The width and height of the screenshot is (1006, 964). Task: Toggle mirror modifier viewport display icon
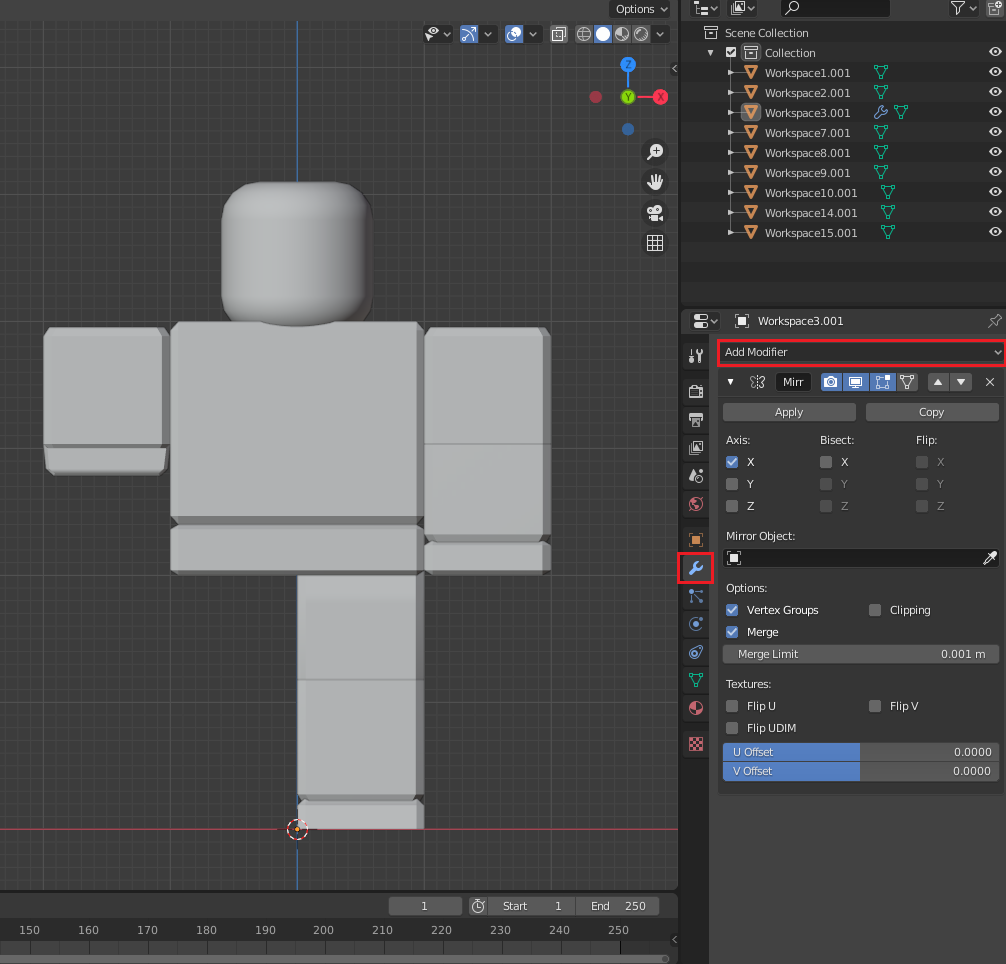[855, 382]
